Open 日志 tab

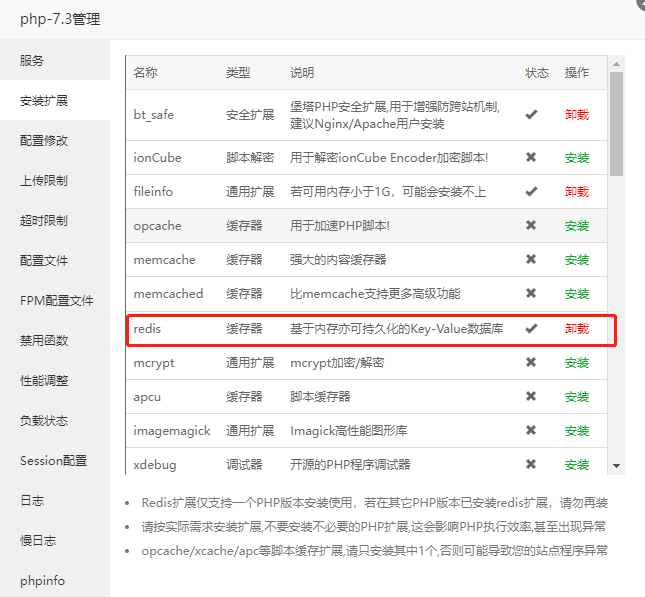tap(55, 501)
